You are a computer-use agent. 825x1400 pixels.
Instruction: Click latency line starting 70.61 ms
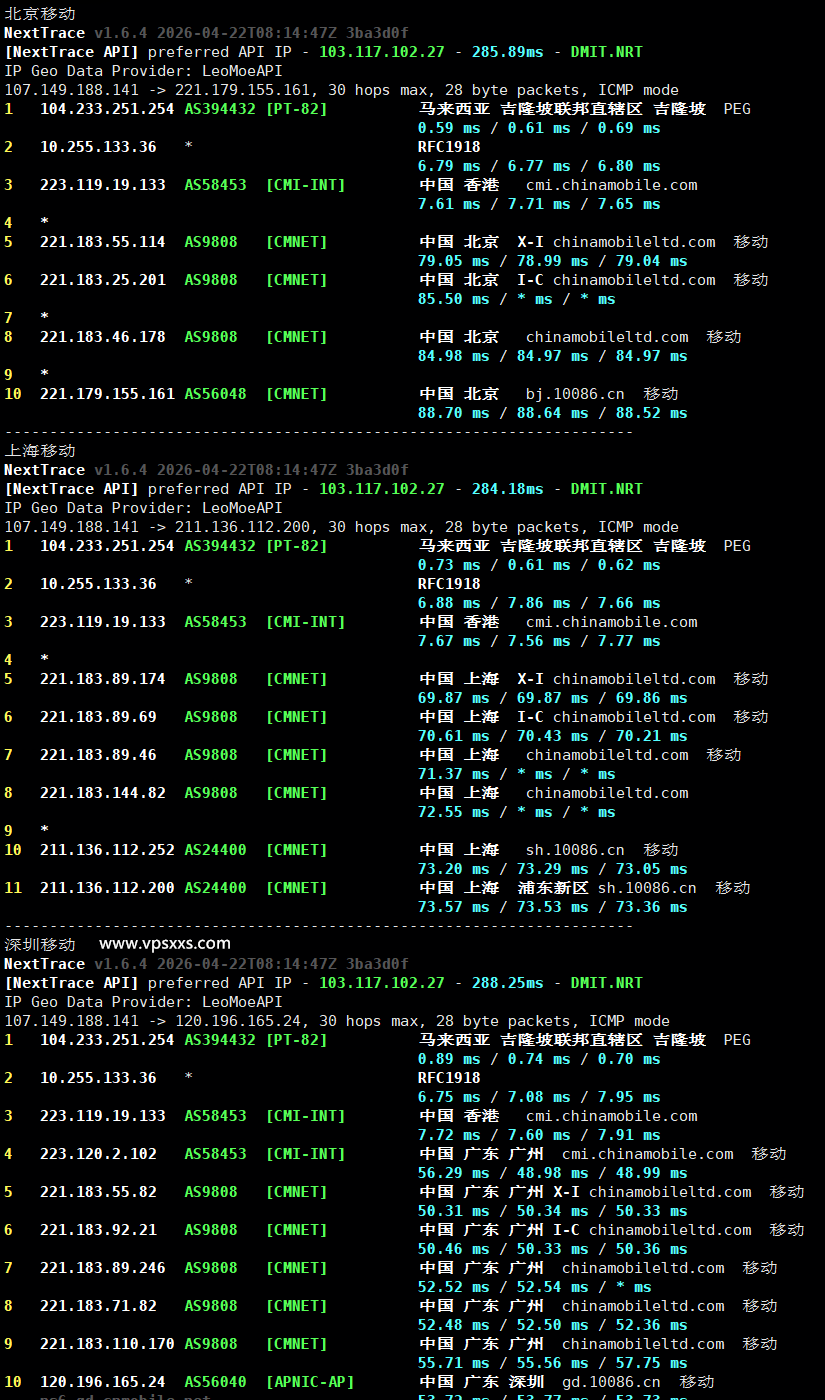coord(553,736)
